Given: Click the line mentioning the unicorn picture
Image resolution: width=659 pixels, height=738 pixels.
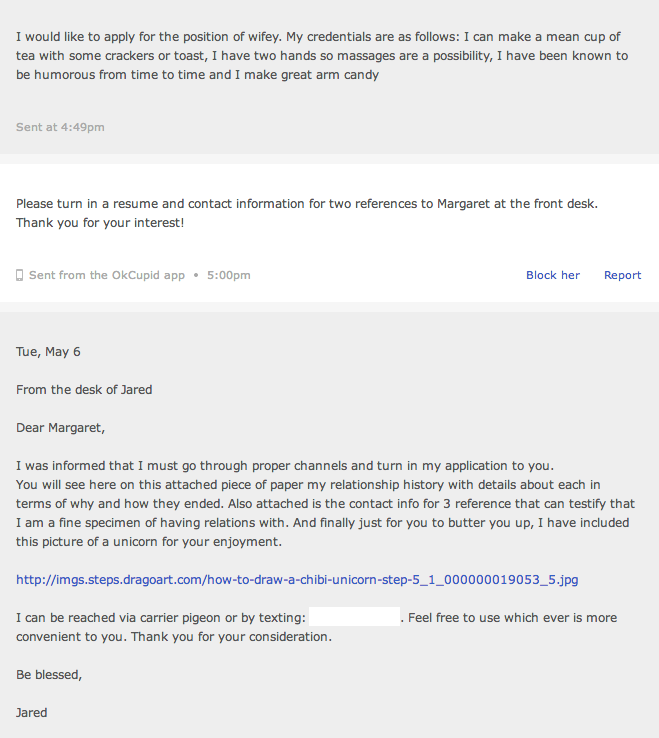Looking at the screenshot, I should 149,542.
